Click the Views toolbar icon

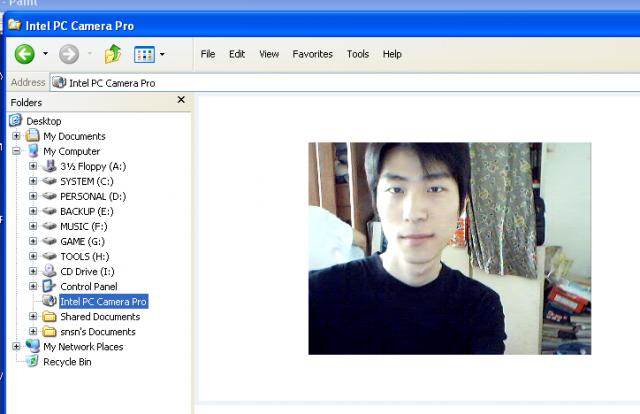pos(144,54)
